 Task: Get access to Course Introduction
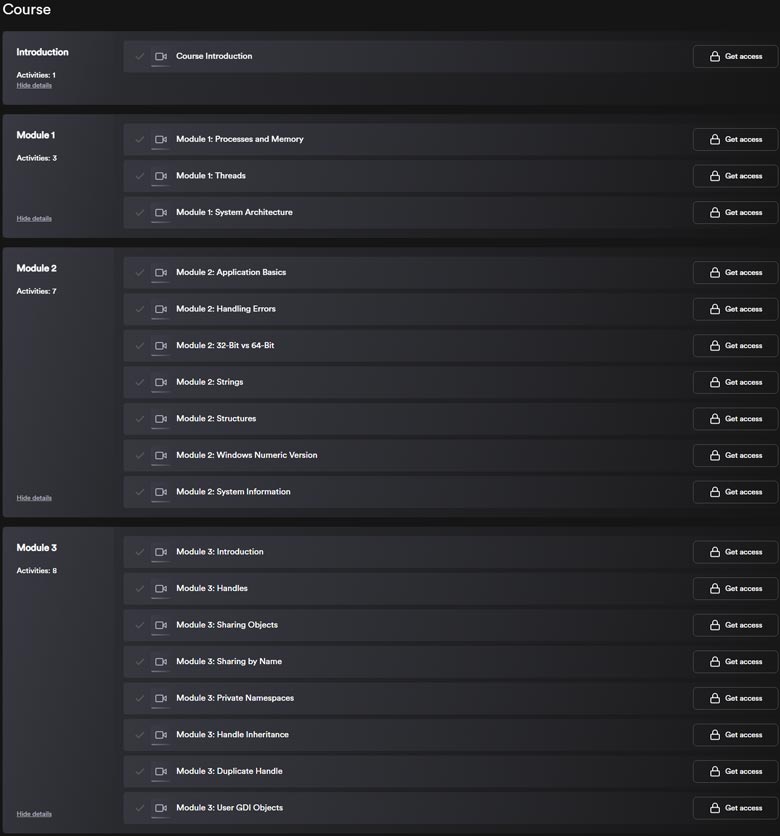(x=736, y=57)
